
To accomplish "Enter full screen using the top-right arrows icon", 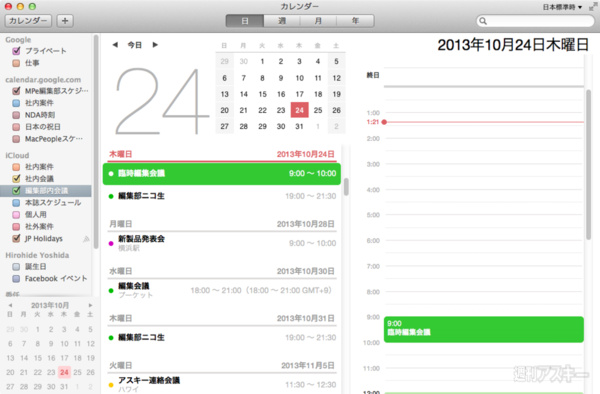I will (593, 6).
